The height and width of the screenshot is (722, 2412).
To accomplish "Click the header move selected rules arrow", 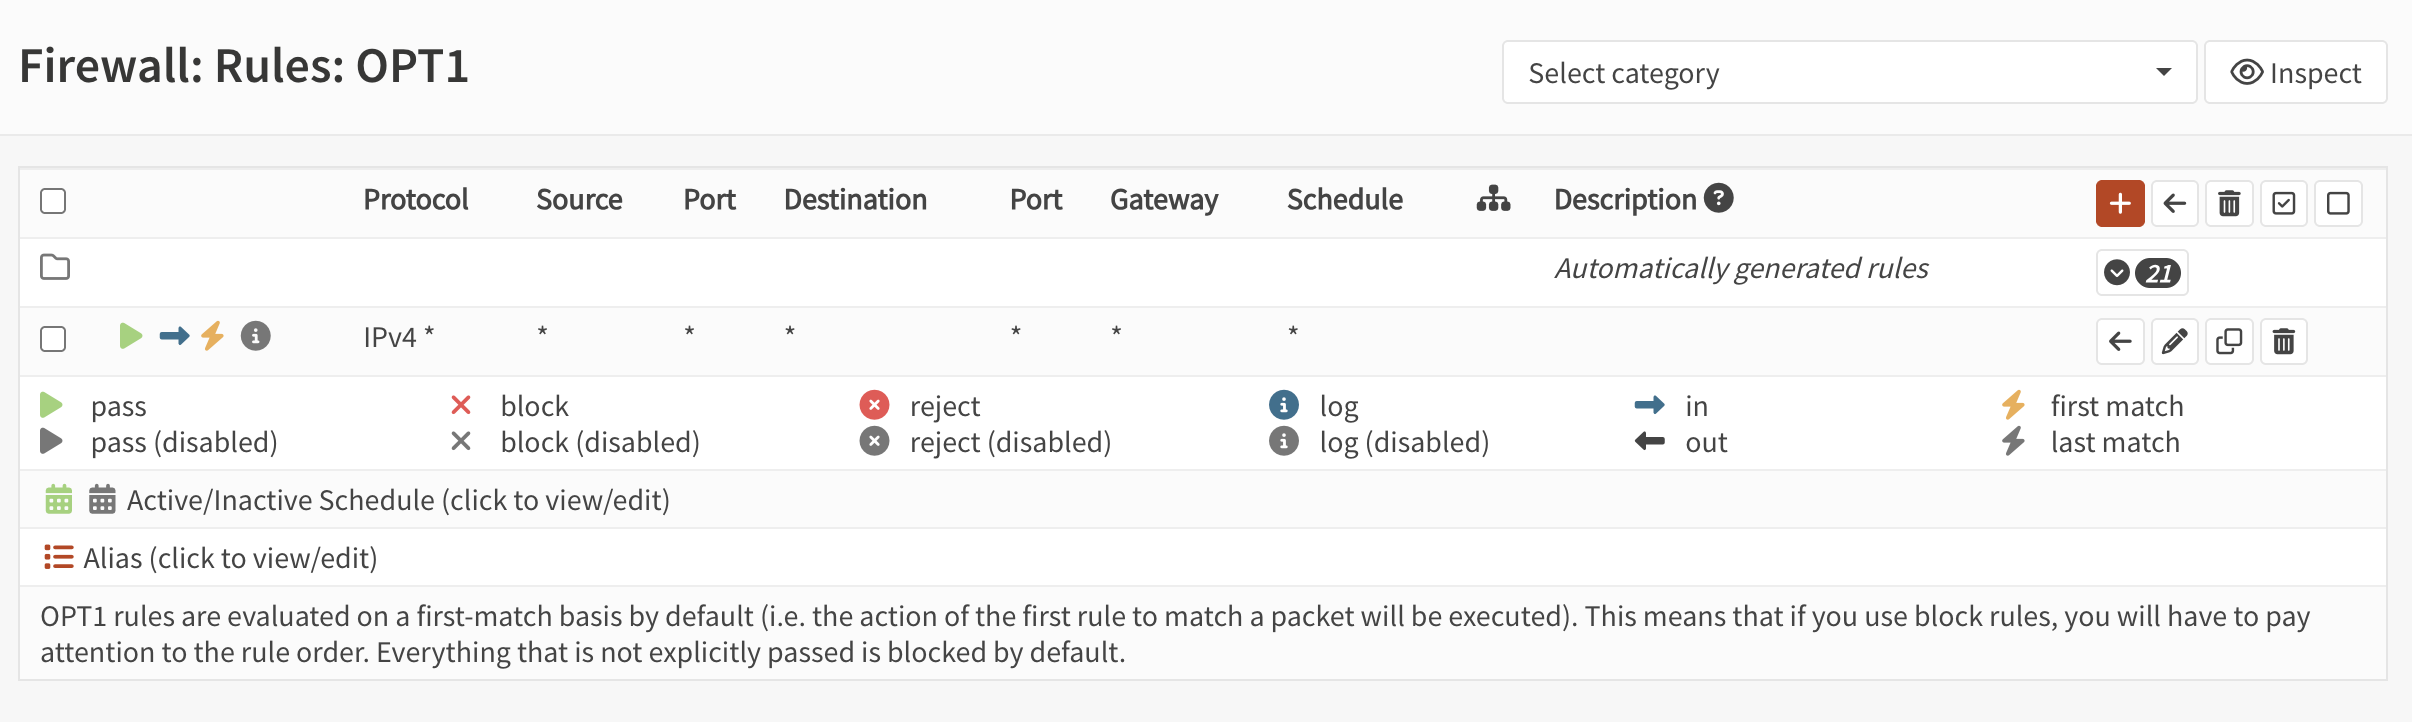I will pos(2175,203).
